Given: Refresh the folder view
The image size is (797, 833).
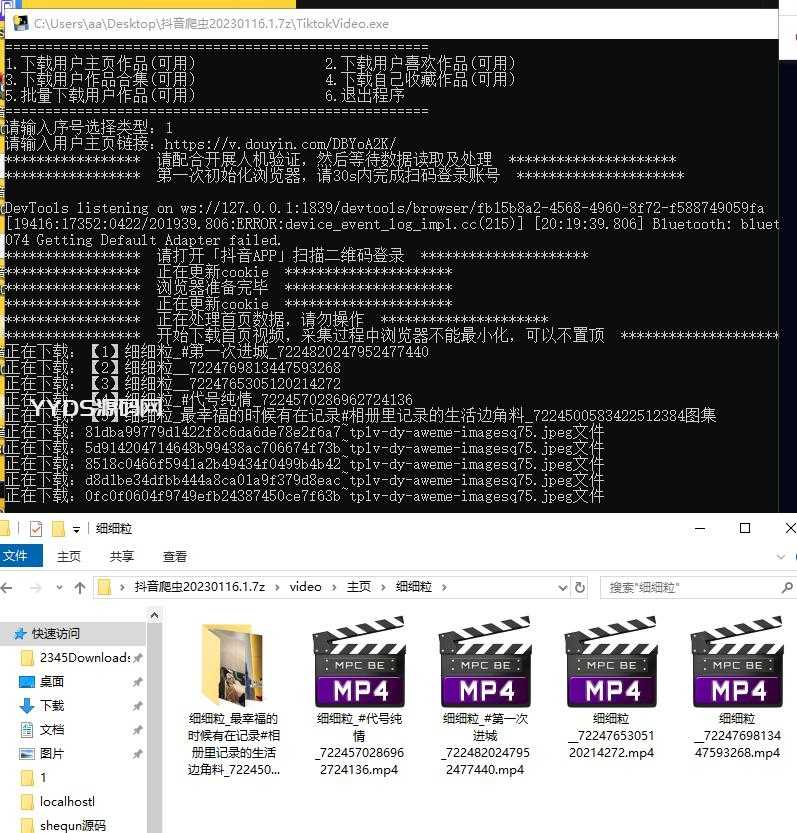Looking at the screenshot, I should (580, 588).
